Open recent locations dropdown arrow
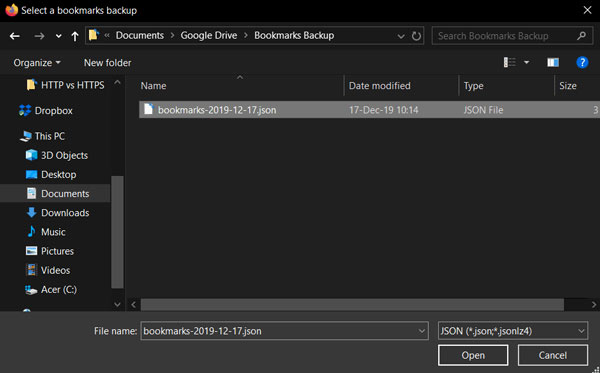Screen dimensions: 600x373 [x=58, y=36]
